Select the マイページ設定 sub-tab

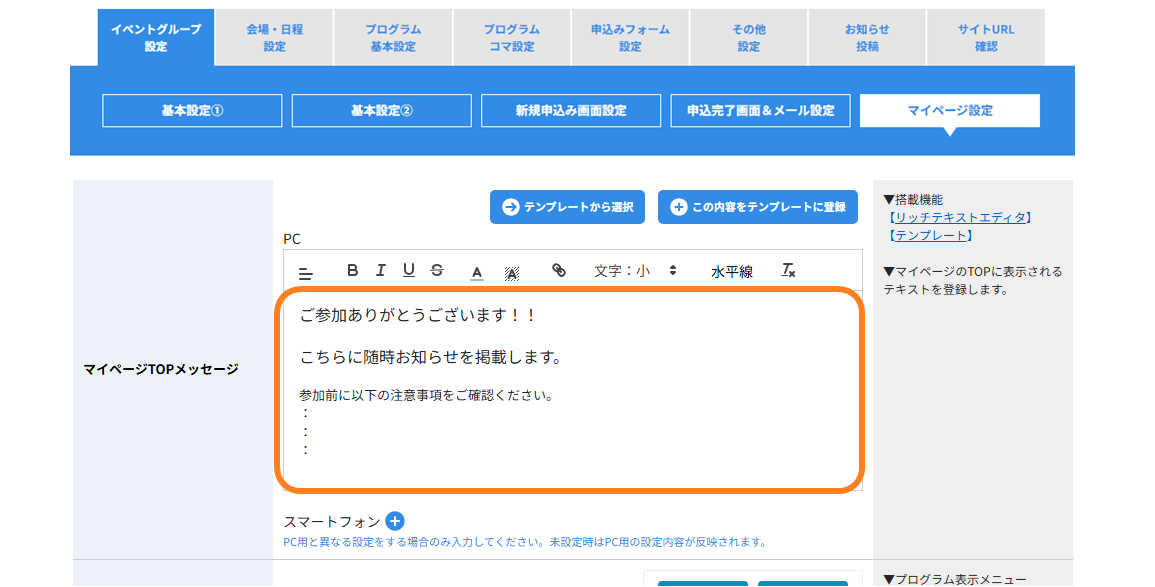(949, 110)
